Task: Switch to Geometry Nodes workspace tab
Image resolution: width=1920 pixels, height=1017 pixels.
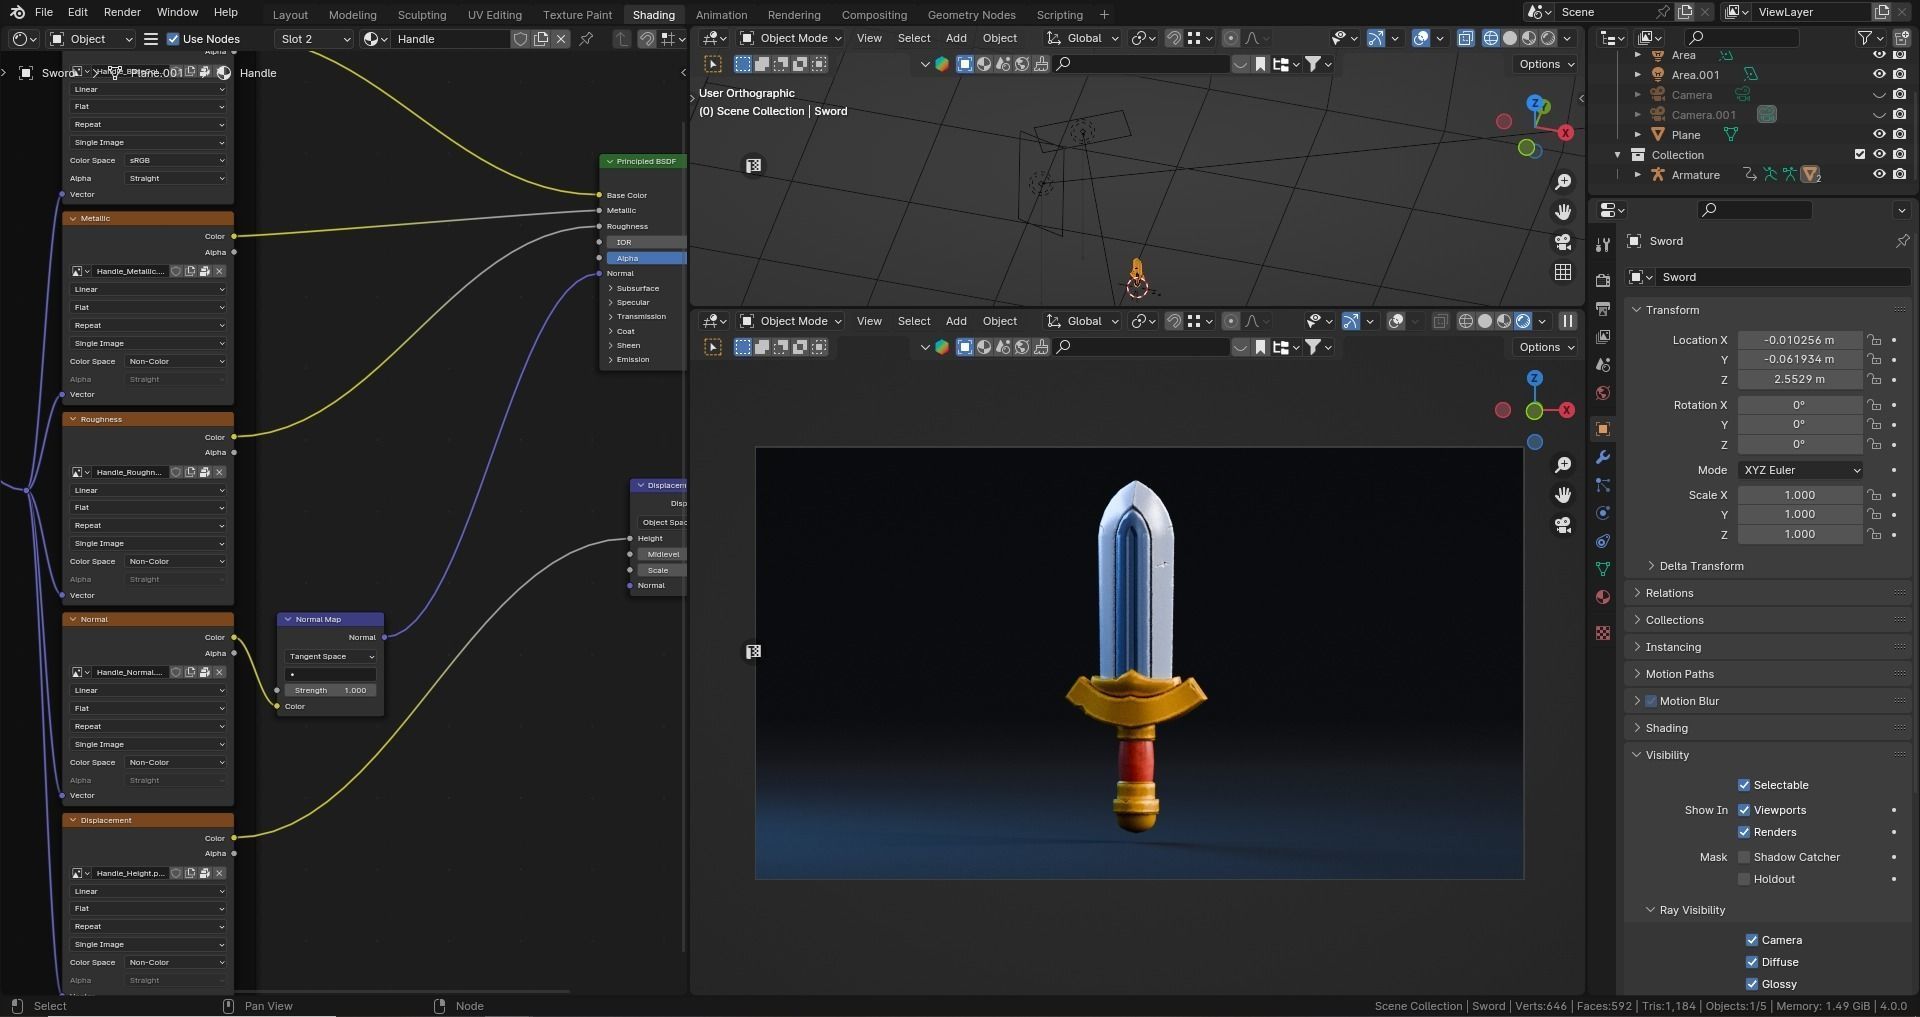Action: pos(971,15)
